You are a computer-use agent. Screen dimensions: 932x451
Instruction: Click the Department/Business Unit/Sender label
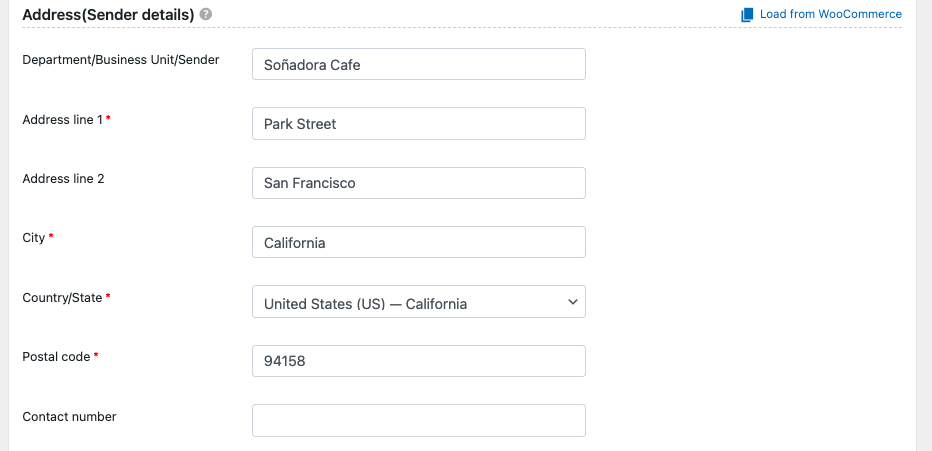click(x=121, y=60)
